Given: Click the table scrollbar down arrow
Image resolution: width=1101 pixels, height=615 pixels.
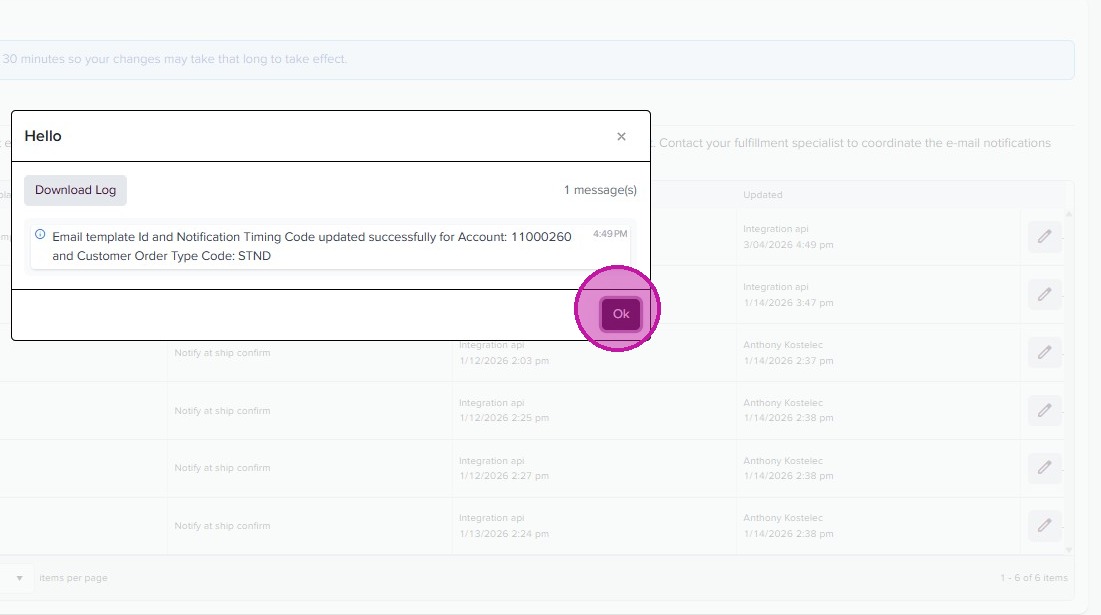Looking at the screenshot, I should pos(1068,549).
